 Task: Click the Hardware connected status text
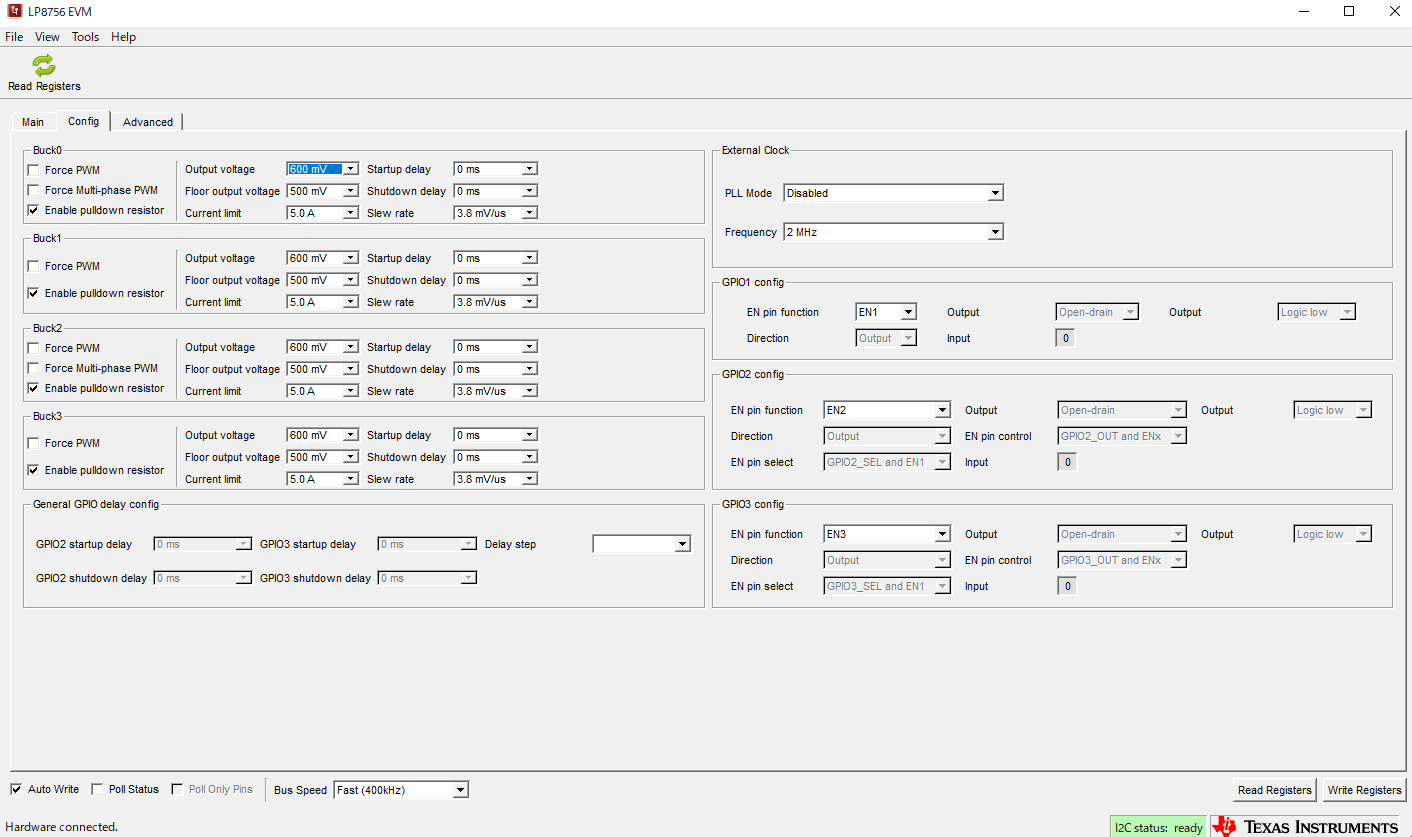click(x=62, y=827)
